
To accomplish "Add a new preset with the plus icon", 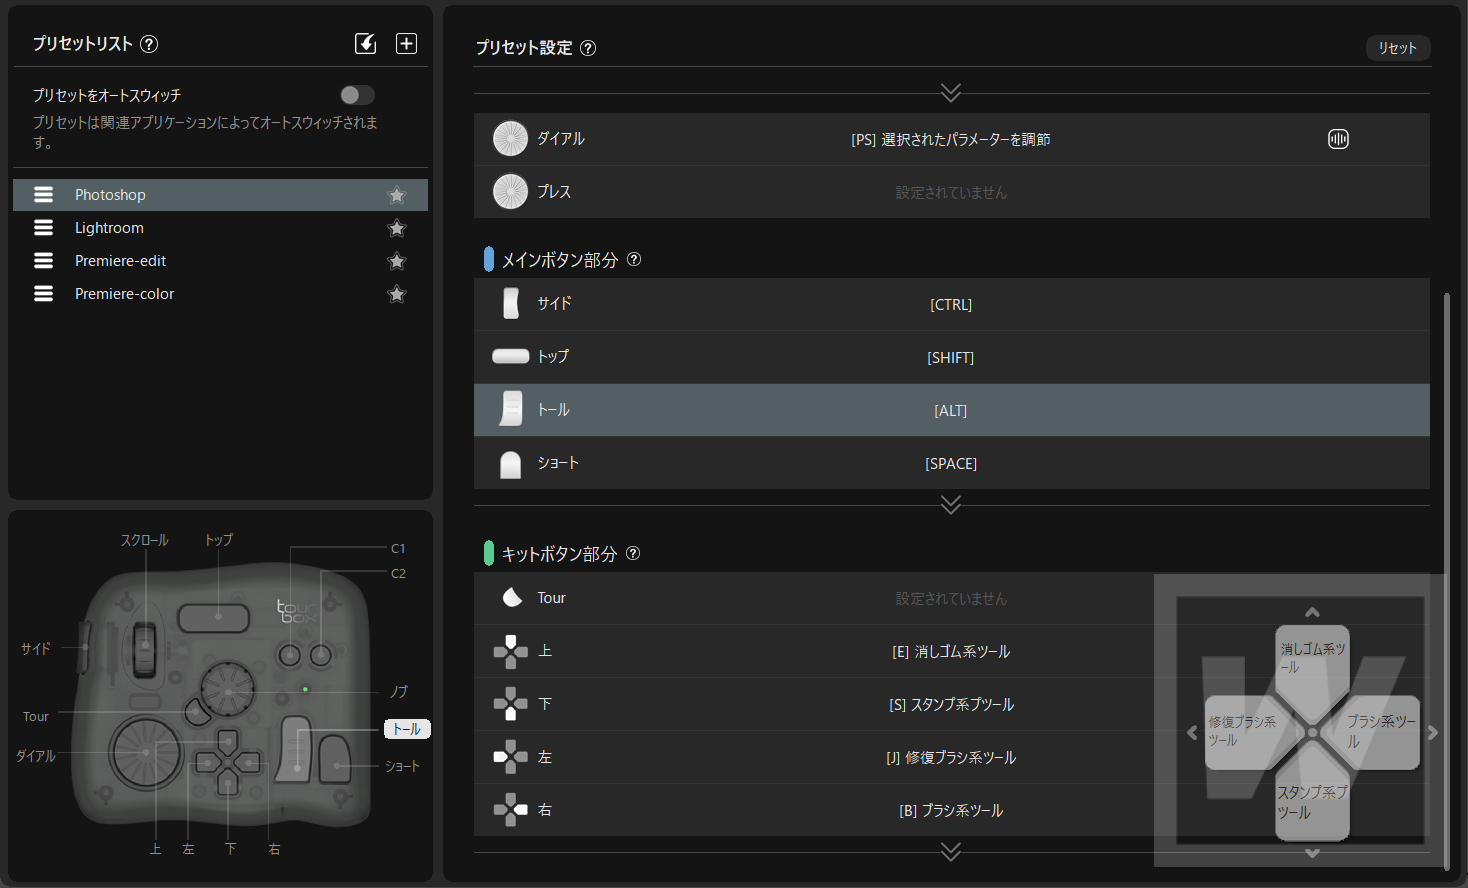I will (406, 43).
